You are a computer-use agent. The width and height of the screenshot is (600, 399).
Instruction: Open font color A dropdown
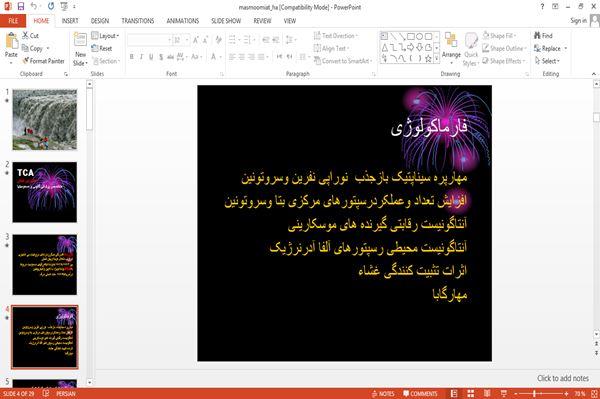tap(216, 57)
